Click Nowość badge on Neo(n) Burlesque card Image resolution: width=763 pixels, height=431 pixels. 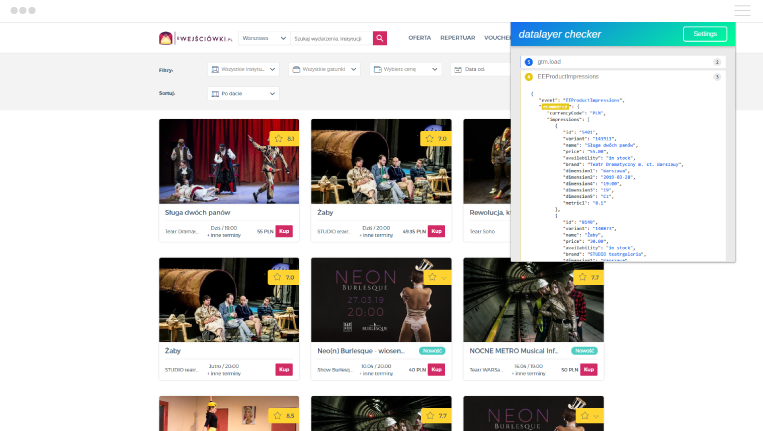432,351
